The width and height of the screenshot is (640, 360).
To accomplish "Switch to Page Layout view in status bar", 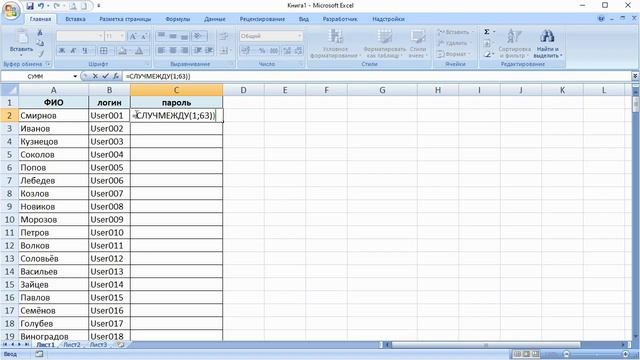I will [x=526, y=354].
